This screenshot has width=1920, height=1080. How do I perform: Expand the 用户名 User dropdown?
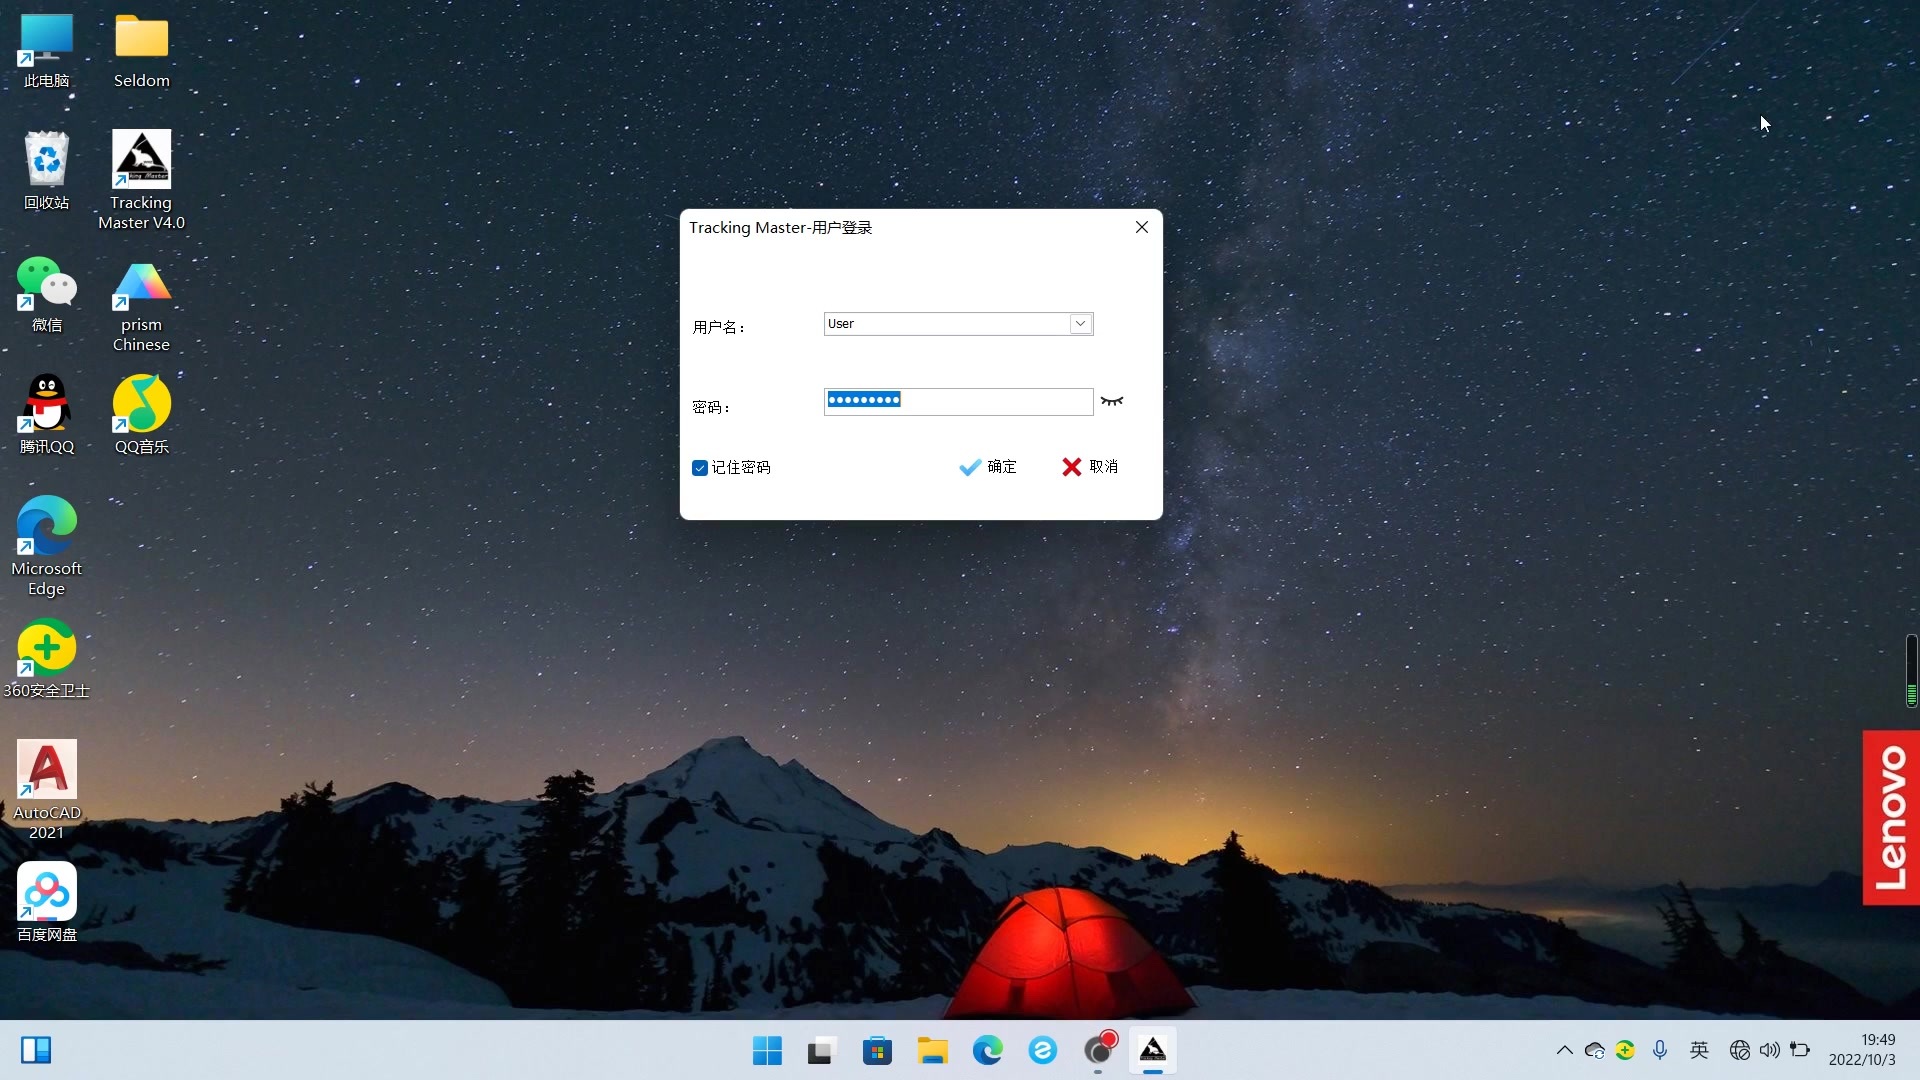click(1080, 324)
